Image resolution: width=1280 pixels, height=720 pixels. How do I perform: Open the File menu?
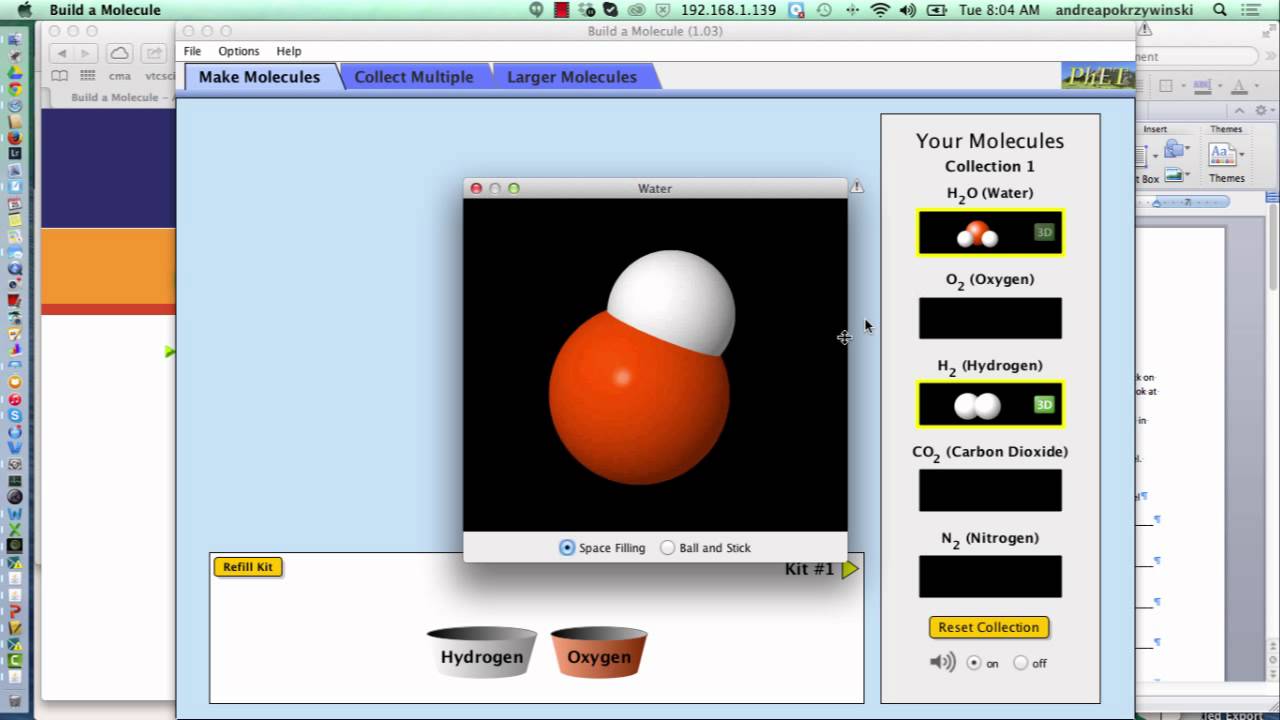click(x=192, y=51)
